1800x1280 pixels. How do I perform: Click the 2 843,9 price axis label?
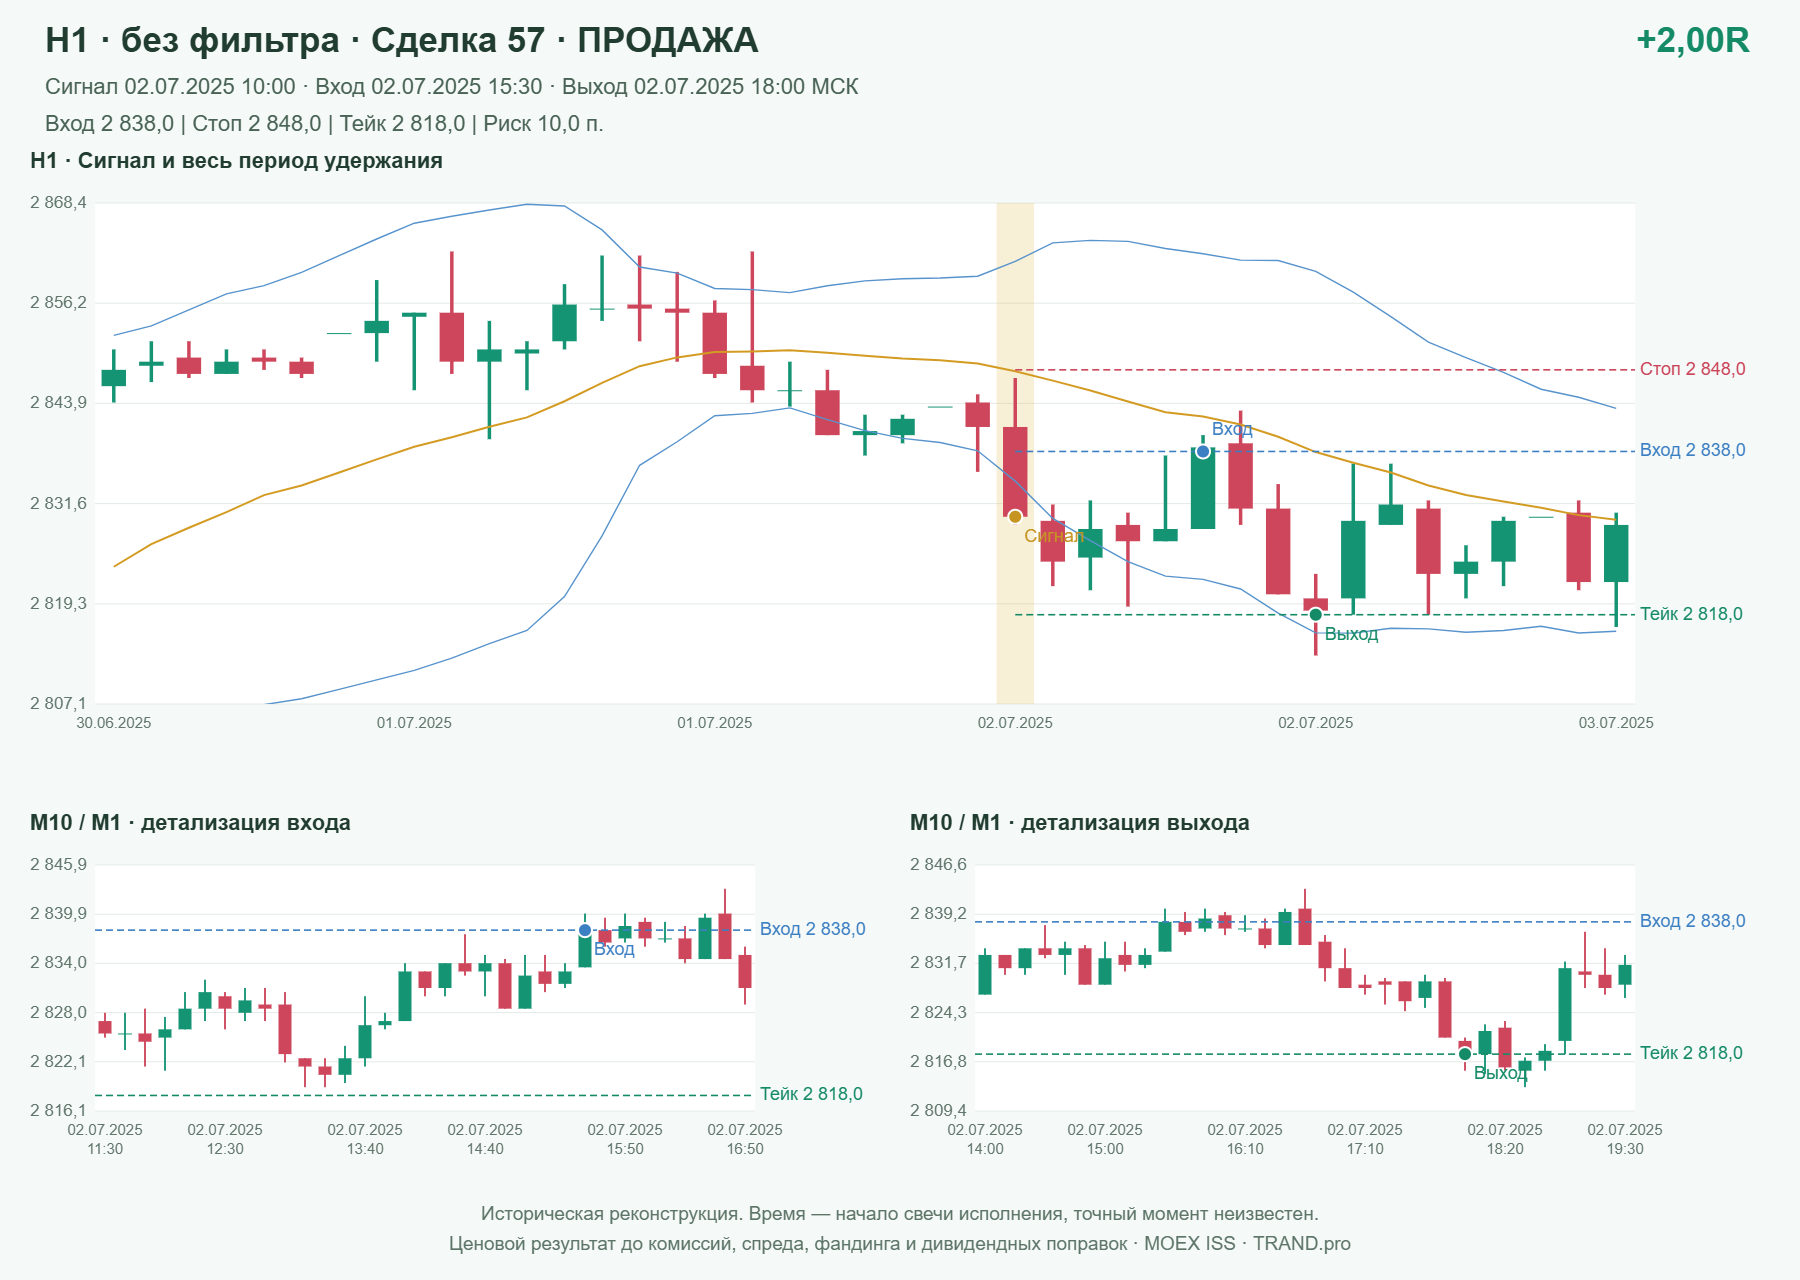(x=58, y=402)
